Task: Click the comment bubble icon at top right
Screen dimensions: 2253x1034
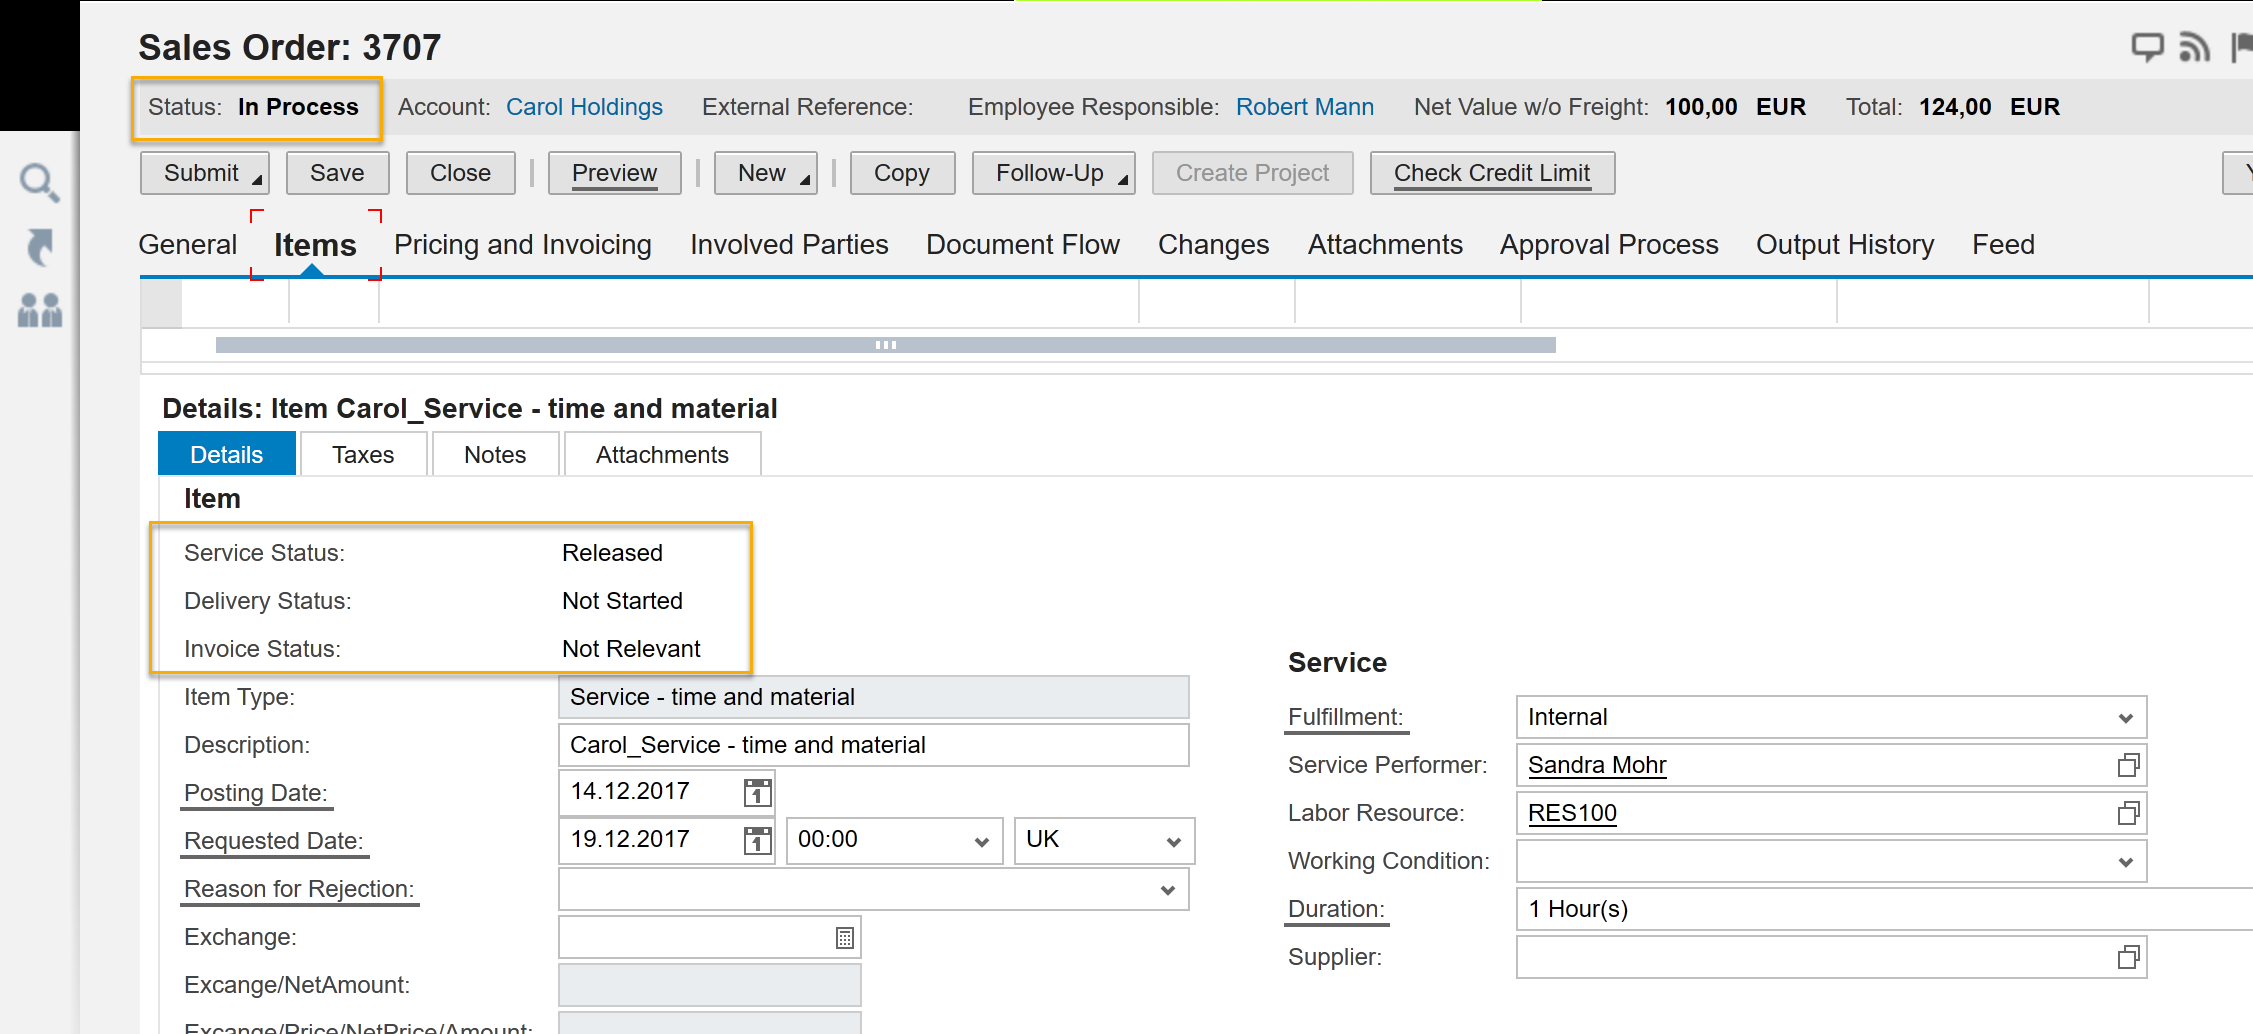Action: [x=2147, y=47]
